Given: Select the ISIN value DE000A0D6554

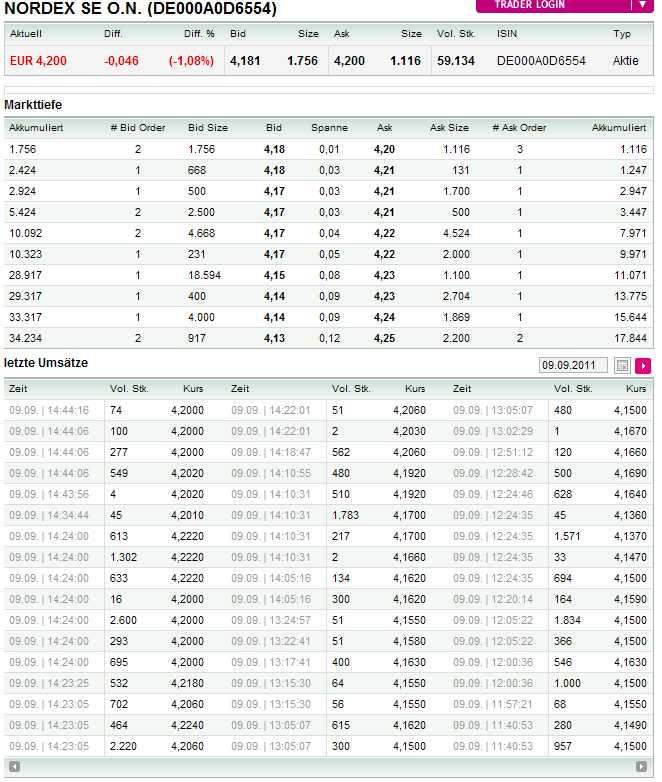Looking at the screenshot, I should 541,61.
